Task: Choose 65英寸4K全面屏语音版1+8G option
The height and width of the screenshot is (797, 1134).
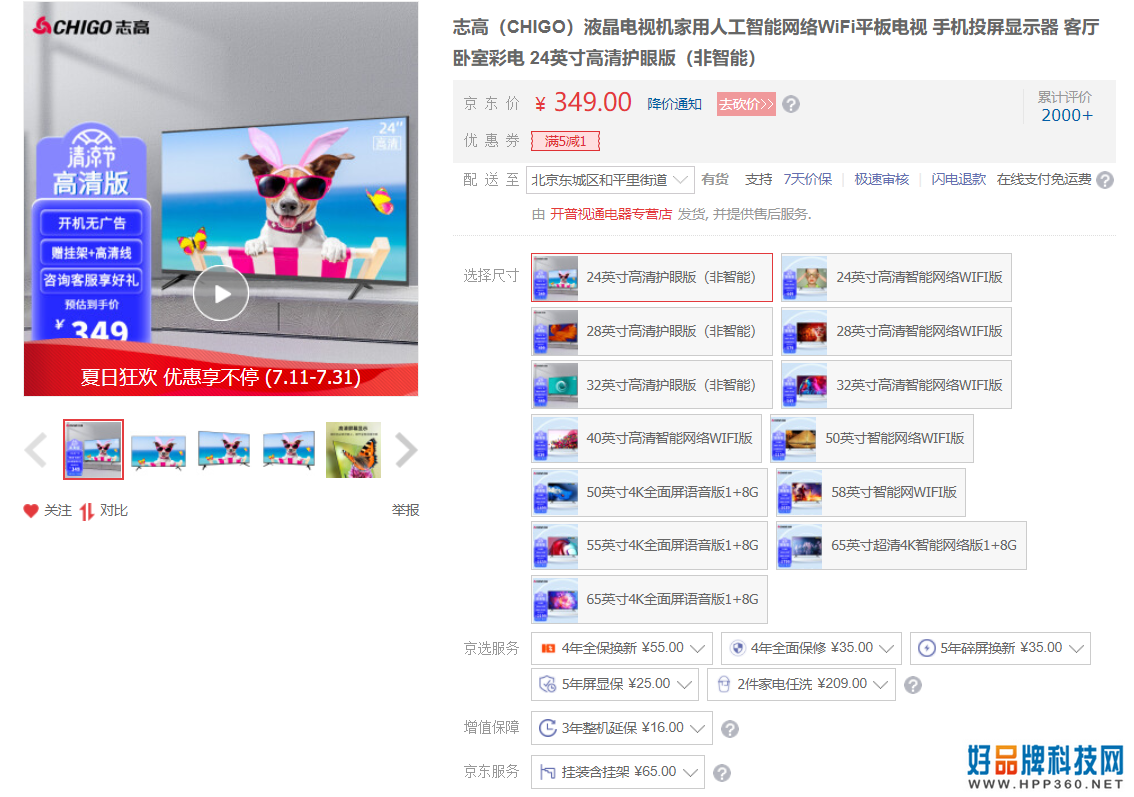Action: pyautogui.click(x=649, y=600)
